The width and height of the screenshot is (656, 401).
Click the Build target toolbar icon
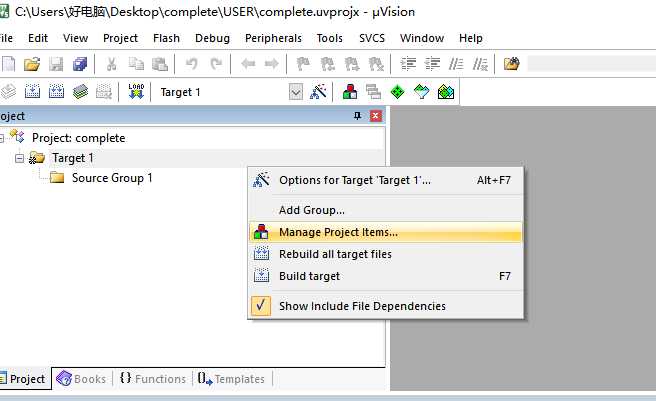32,91
